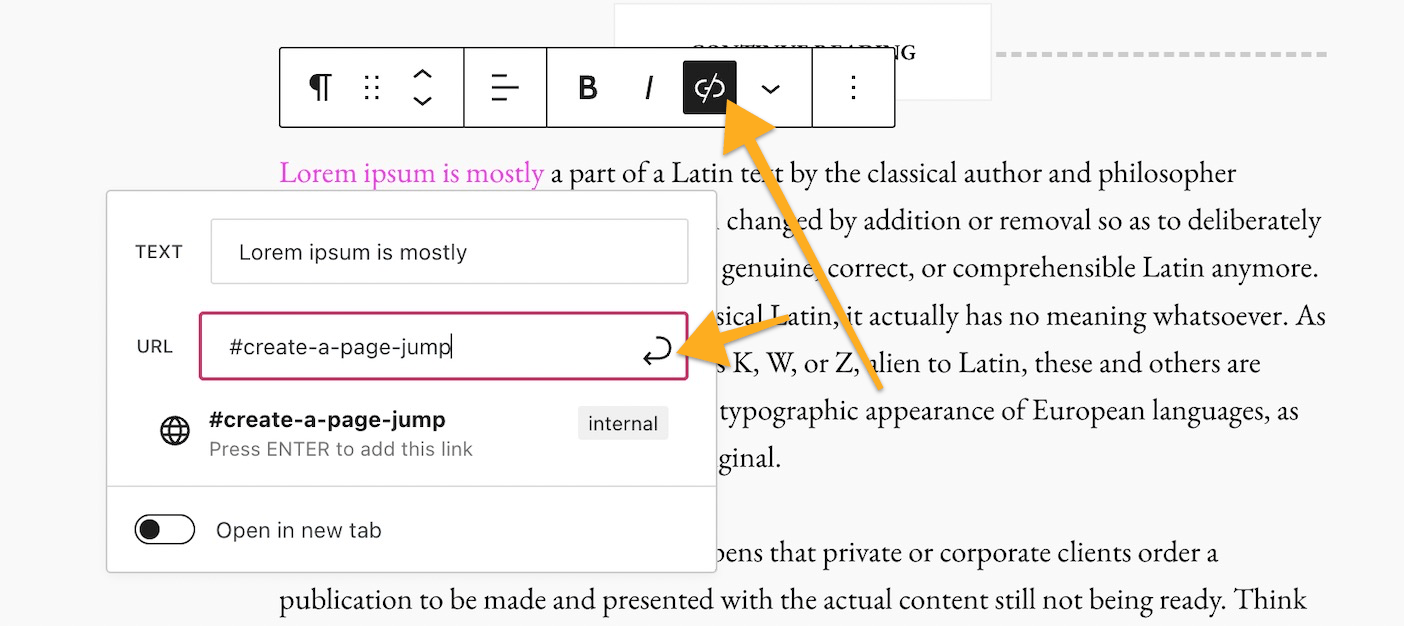Click the paragraph block type icon
Viewport: 1404px width, 626px height.
320,88
